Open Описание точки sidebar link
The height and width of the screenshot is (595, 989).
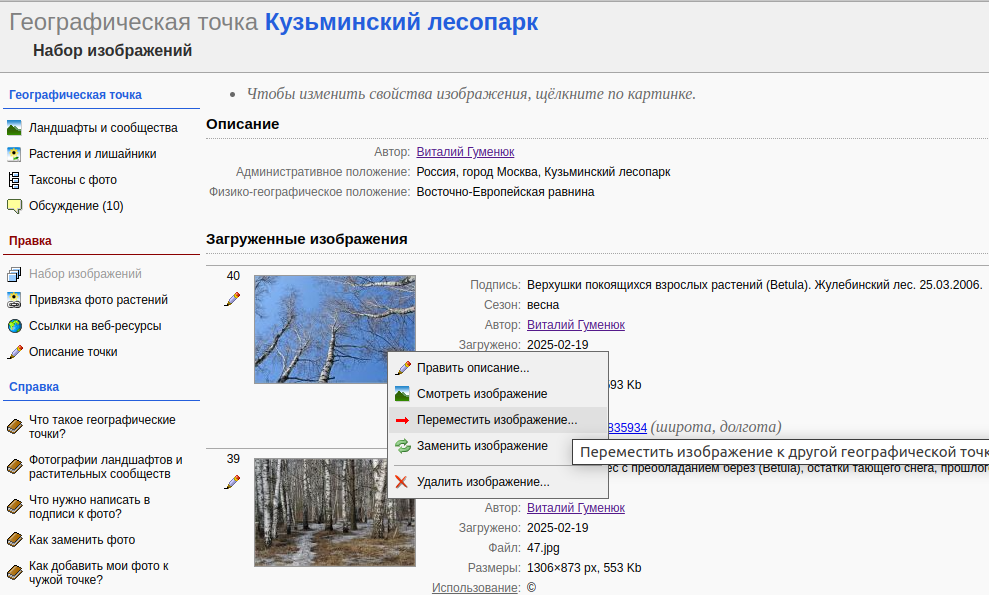tap(73, 352)
